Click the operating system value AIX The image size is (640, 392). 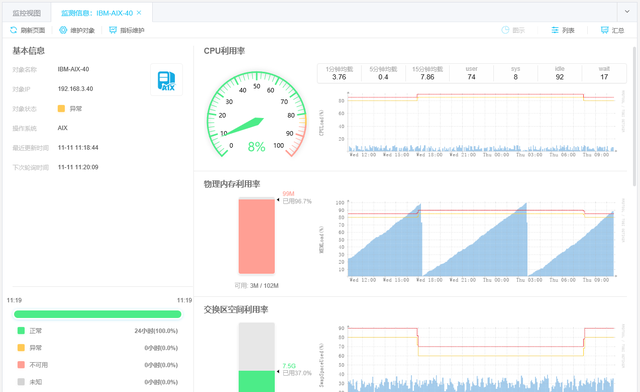point(62,128)
